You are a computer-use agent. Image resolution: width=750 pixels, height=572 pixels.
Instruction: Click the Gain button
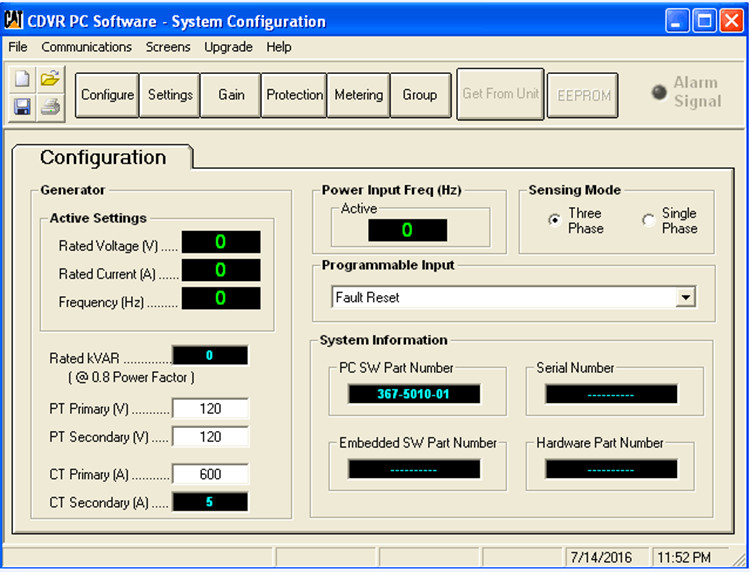(x=231, y=95)
